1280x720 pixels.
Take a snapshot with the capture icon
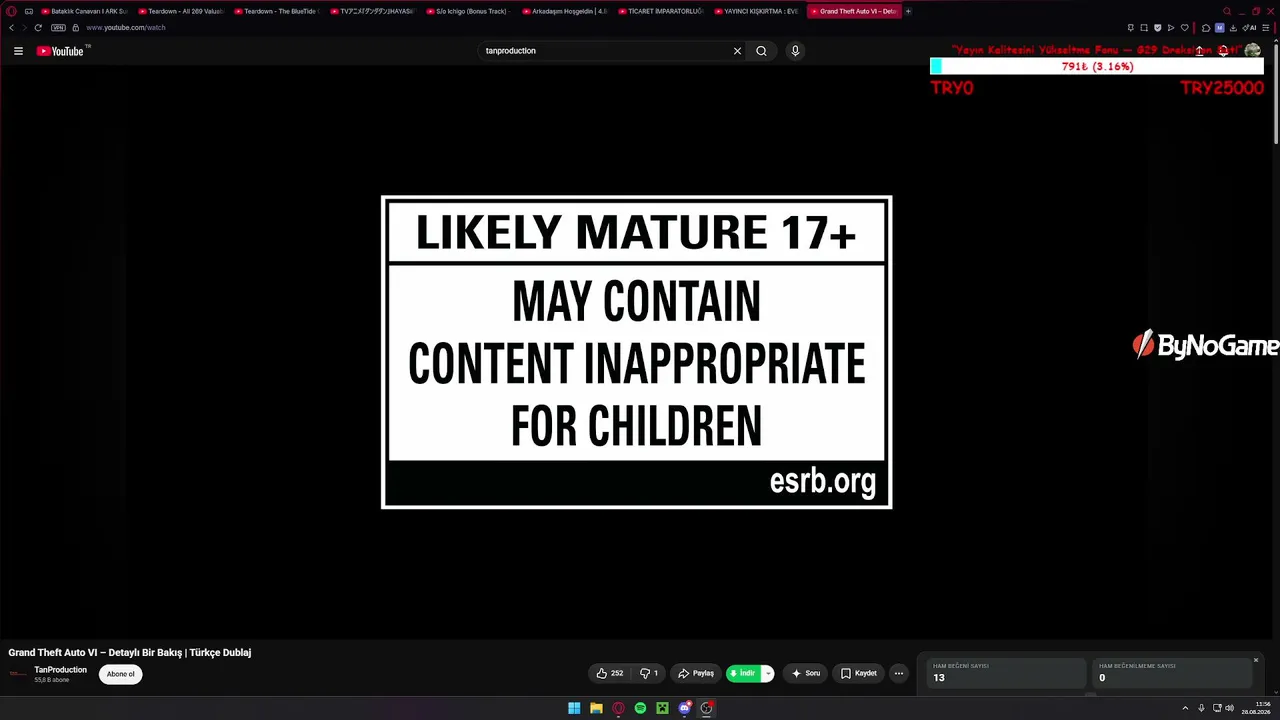1144,28
